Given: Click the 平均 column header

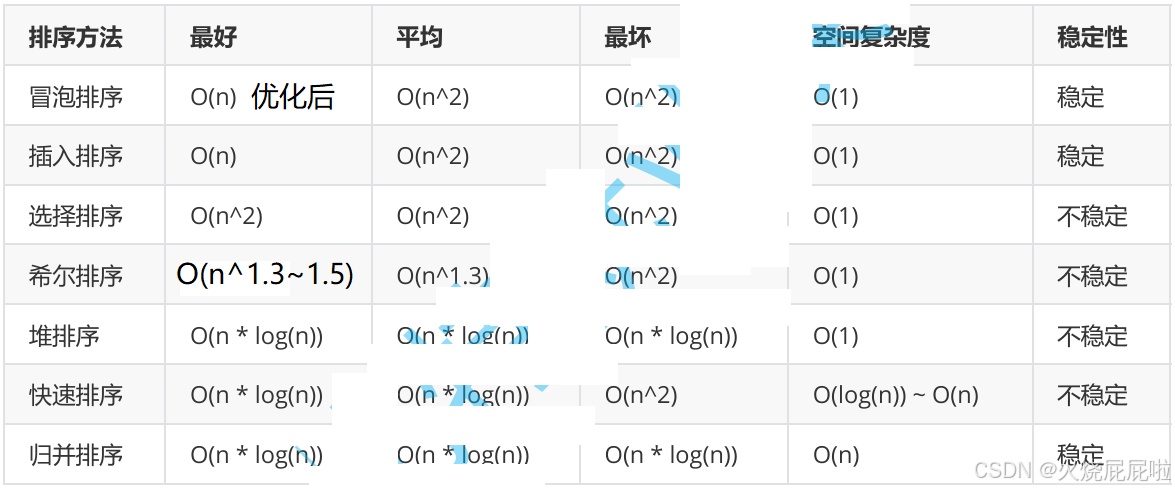Looking at the screenshot, I should 420,37.
